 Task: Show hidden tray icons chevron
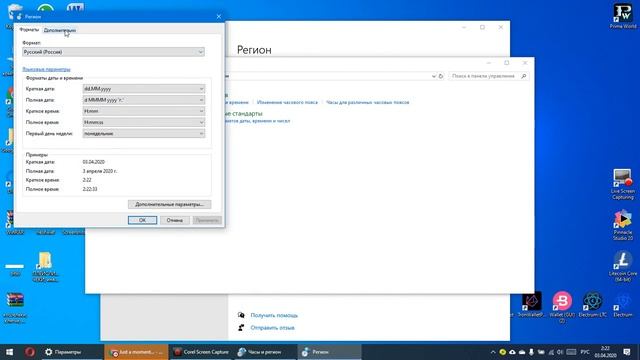coord(493,352)
